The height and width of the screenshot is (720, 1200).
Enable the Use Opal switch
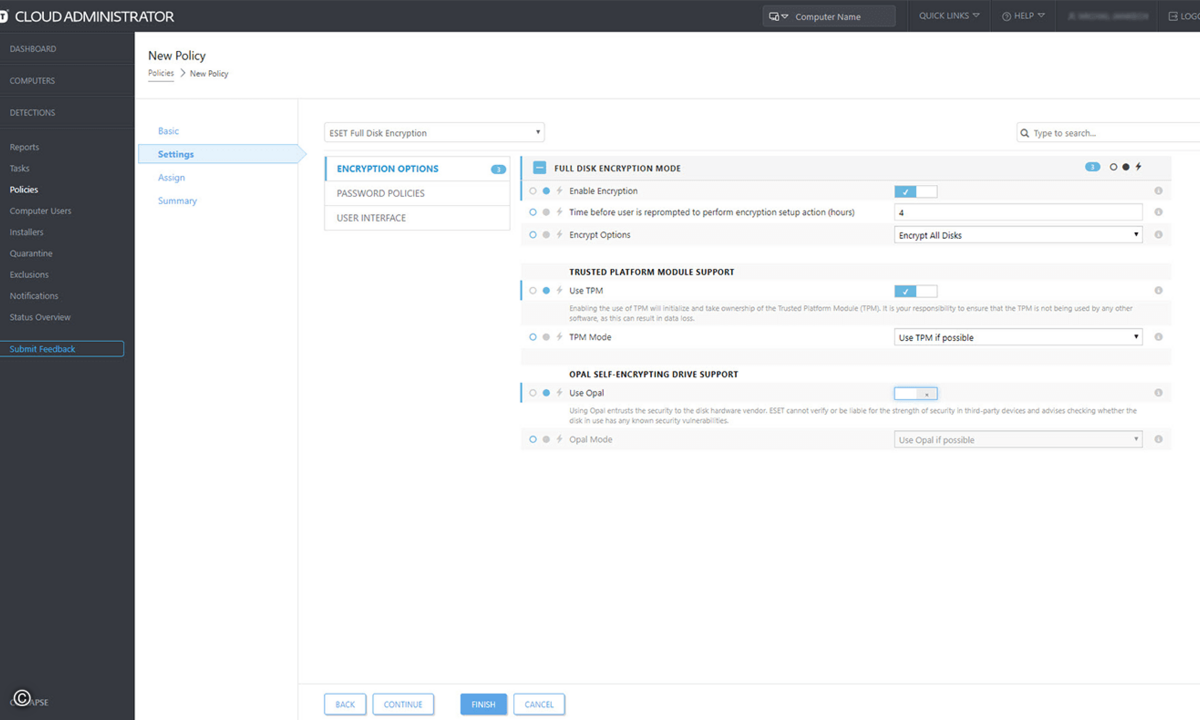pos(916,393)
